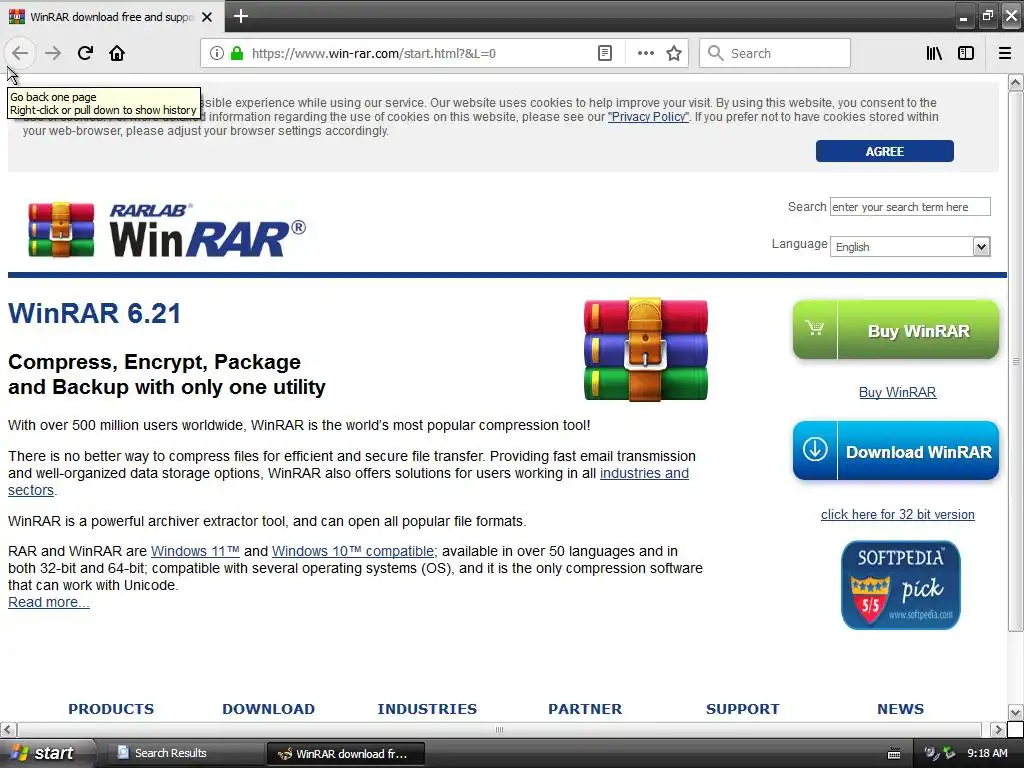
Task: Click the large WinRAR books image
Action: tap(645, 349)
